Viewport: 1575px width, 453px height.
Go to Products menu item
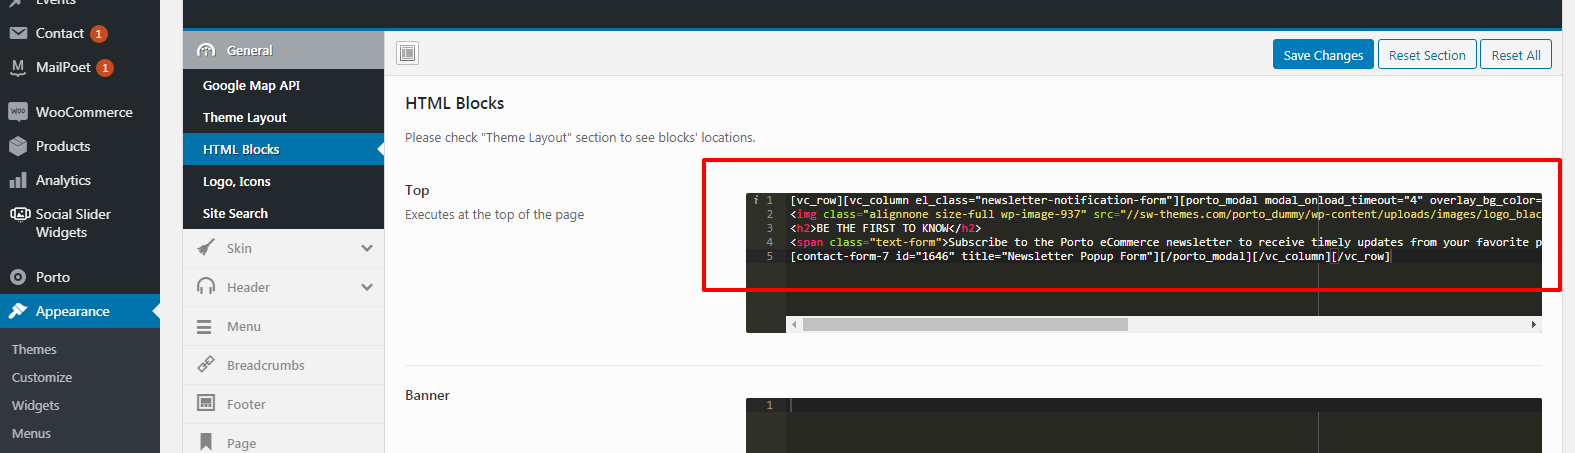pyautogui.click(x=80, y=146)
